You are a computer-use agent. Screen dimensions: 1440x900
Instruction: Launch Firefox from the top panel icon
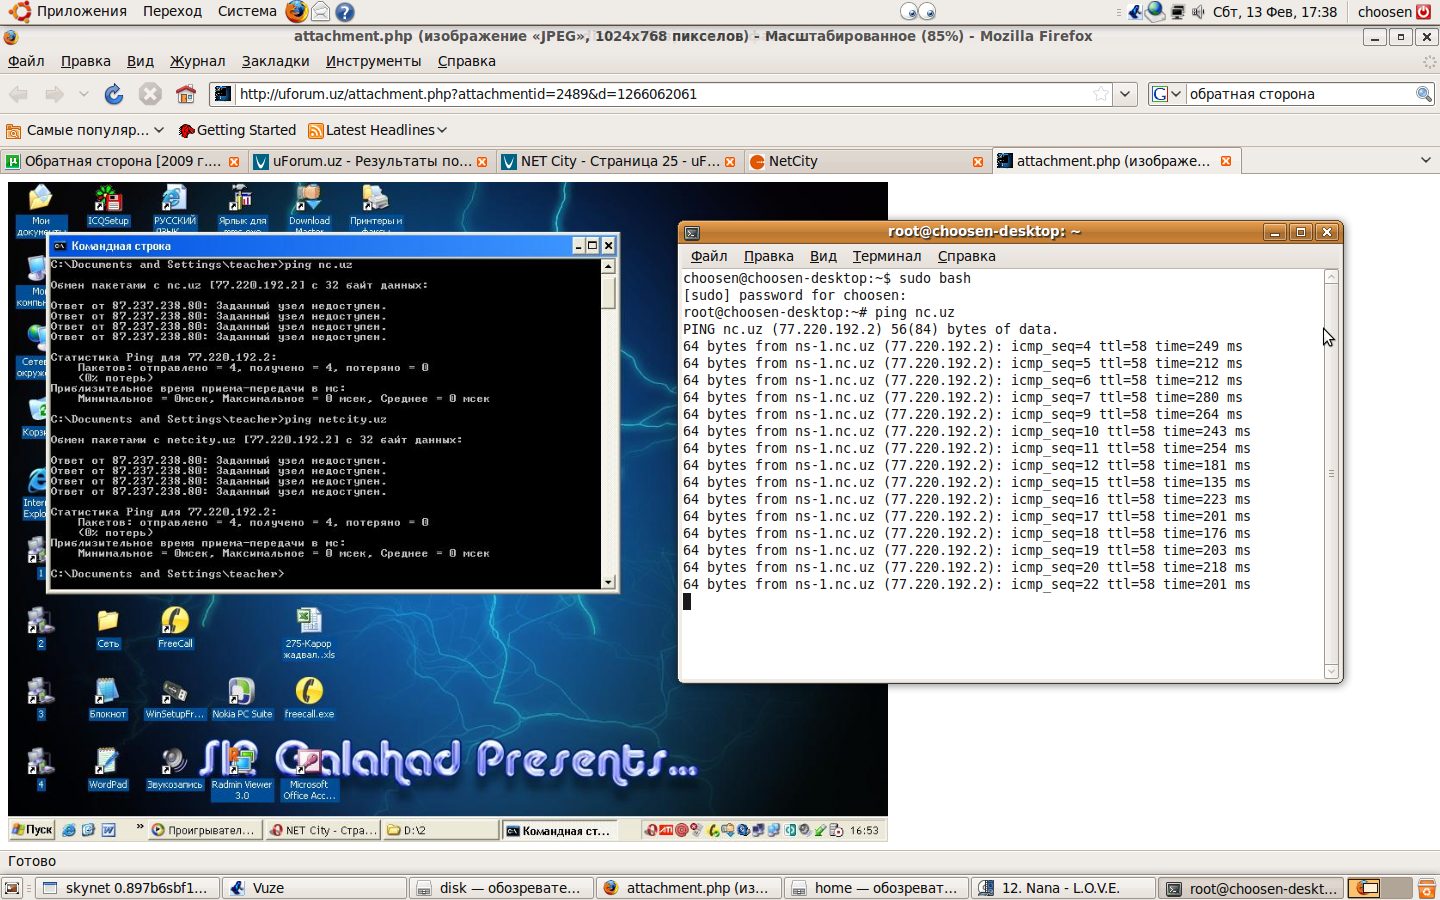point(296,12)
